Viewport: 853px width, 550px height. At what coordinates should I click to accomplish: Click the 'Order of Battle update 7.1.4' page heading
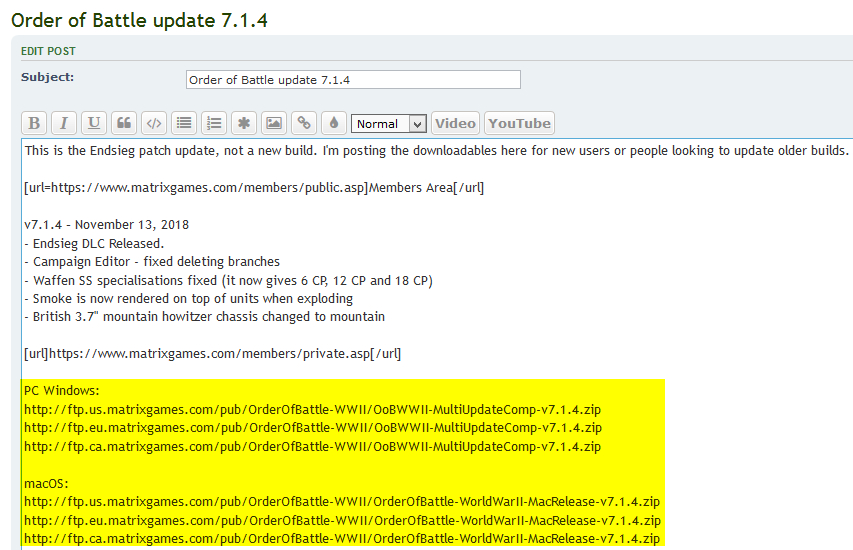click(x=139, y=21)
